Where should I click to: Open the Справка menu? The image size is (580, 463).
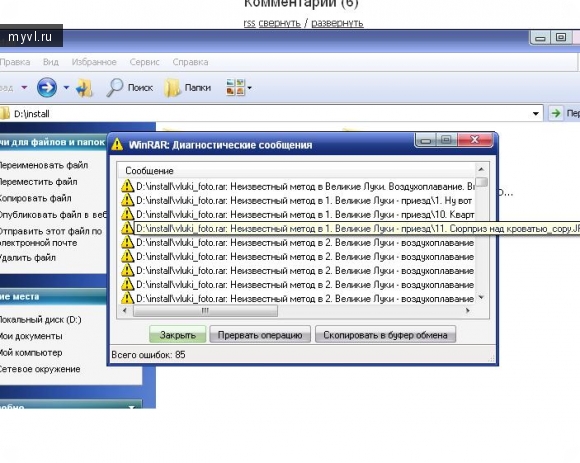pos(190,62)
